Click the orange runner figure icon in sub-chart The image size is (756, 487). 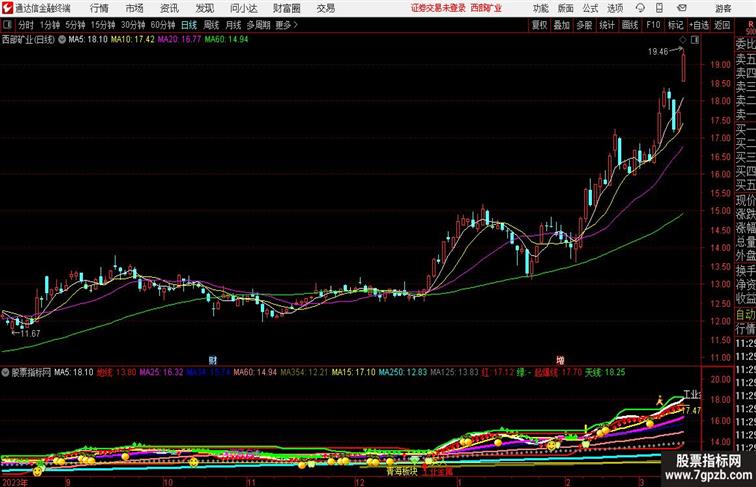(x=660, y=400)
